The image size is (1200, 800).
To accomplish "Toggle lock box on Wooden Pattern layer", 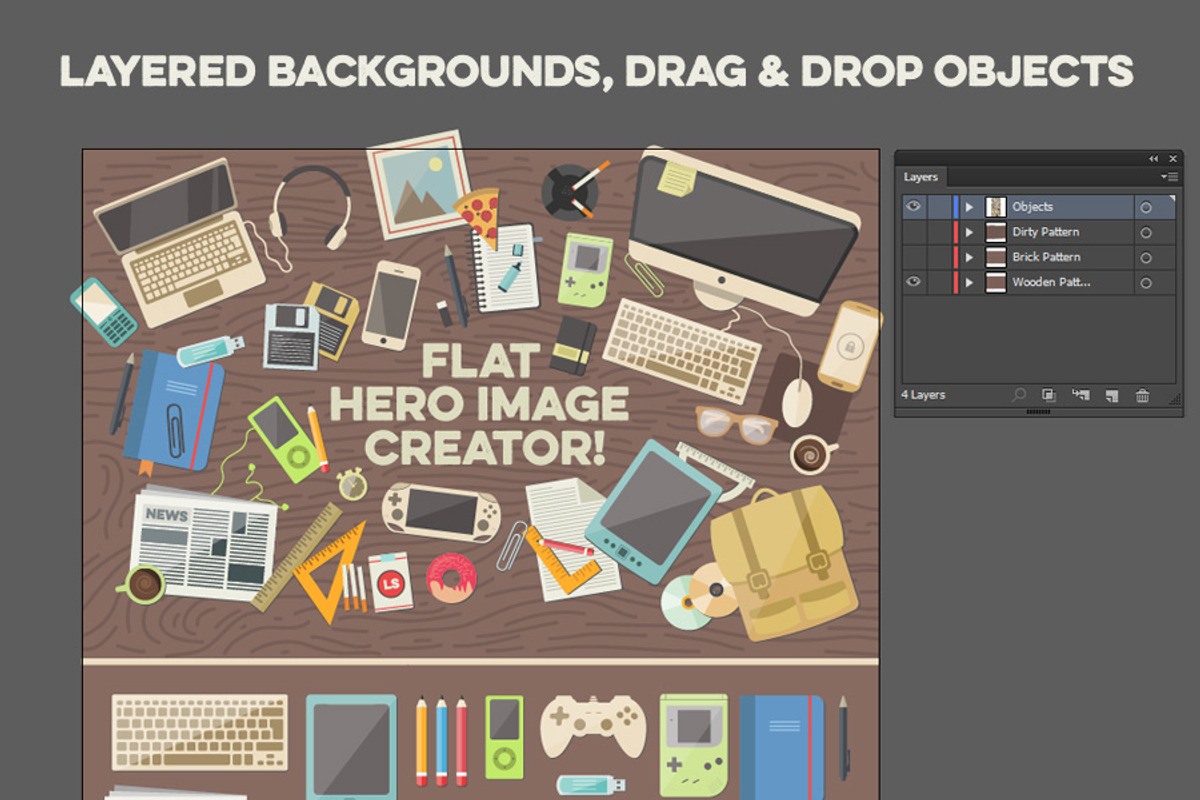I will pos(939,283).
